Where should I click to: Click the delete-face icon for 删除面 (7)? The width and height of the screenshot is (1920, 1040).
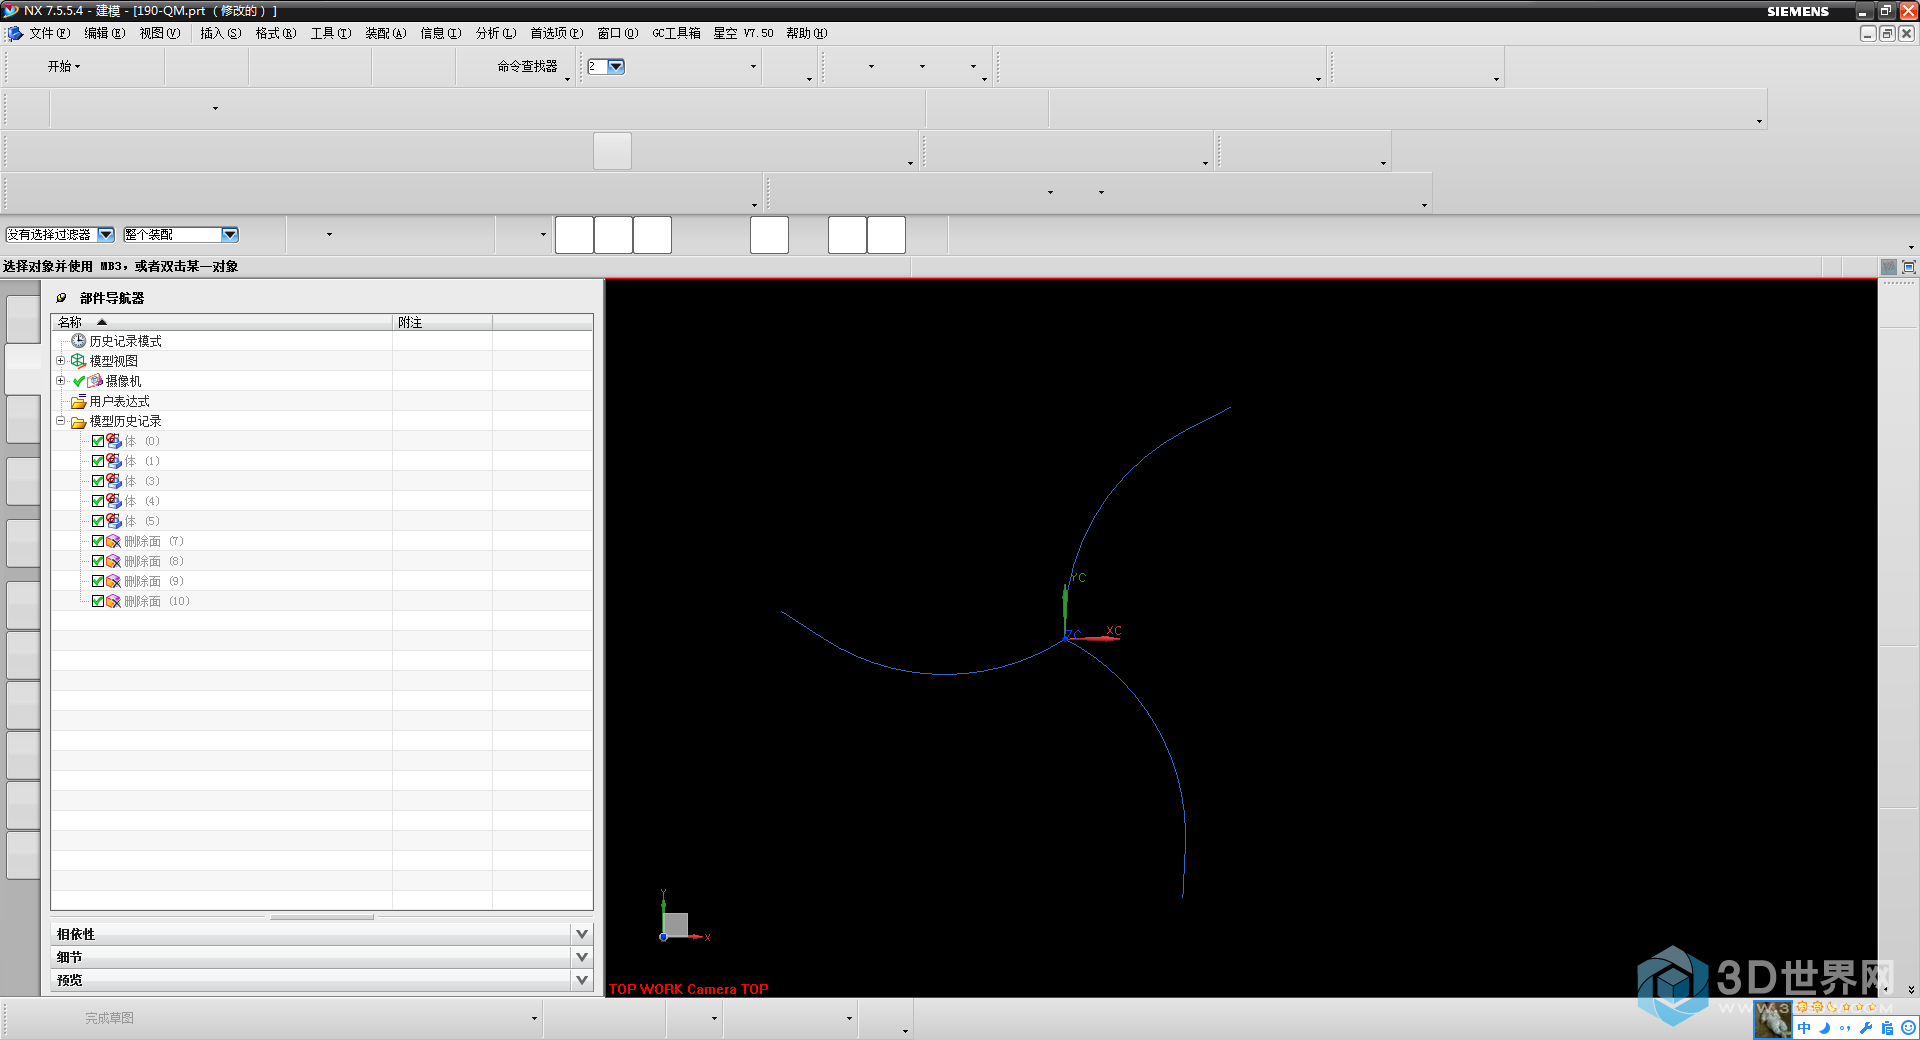114,541
